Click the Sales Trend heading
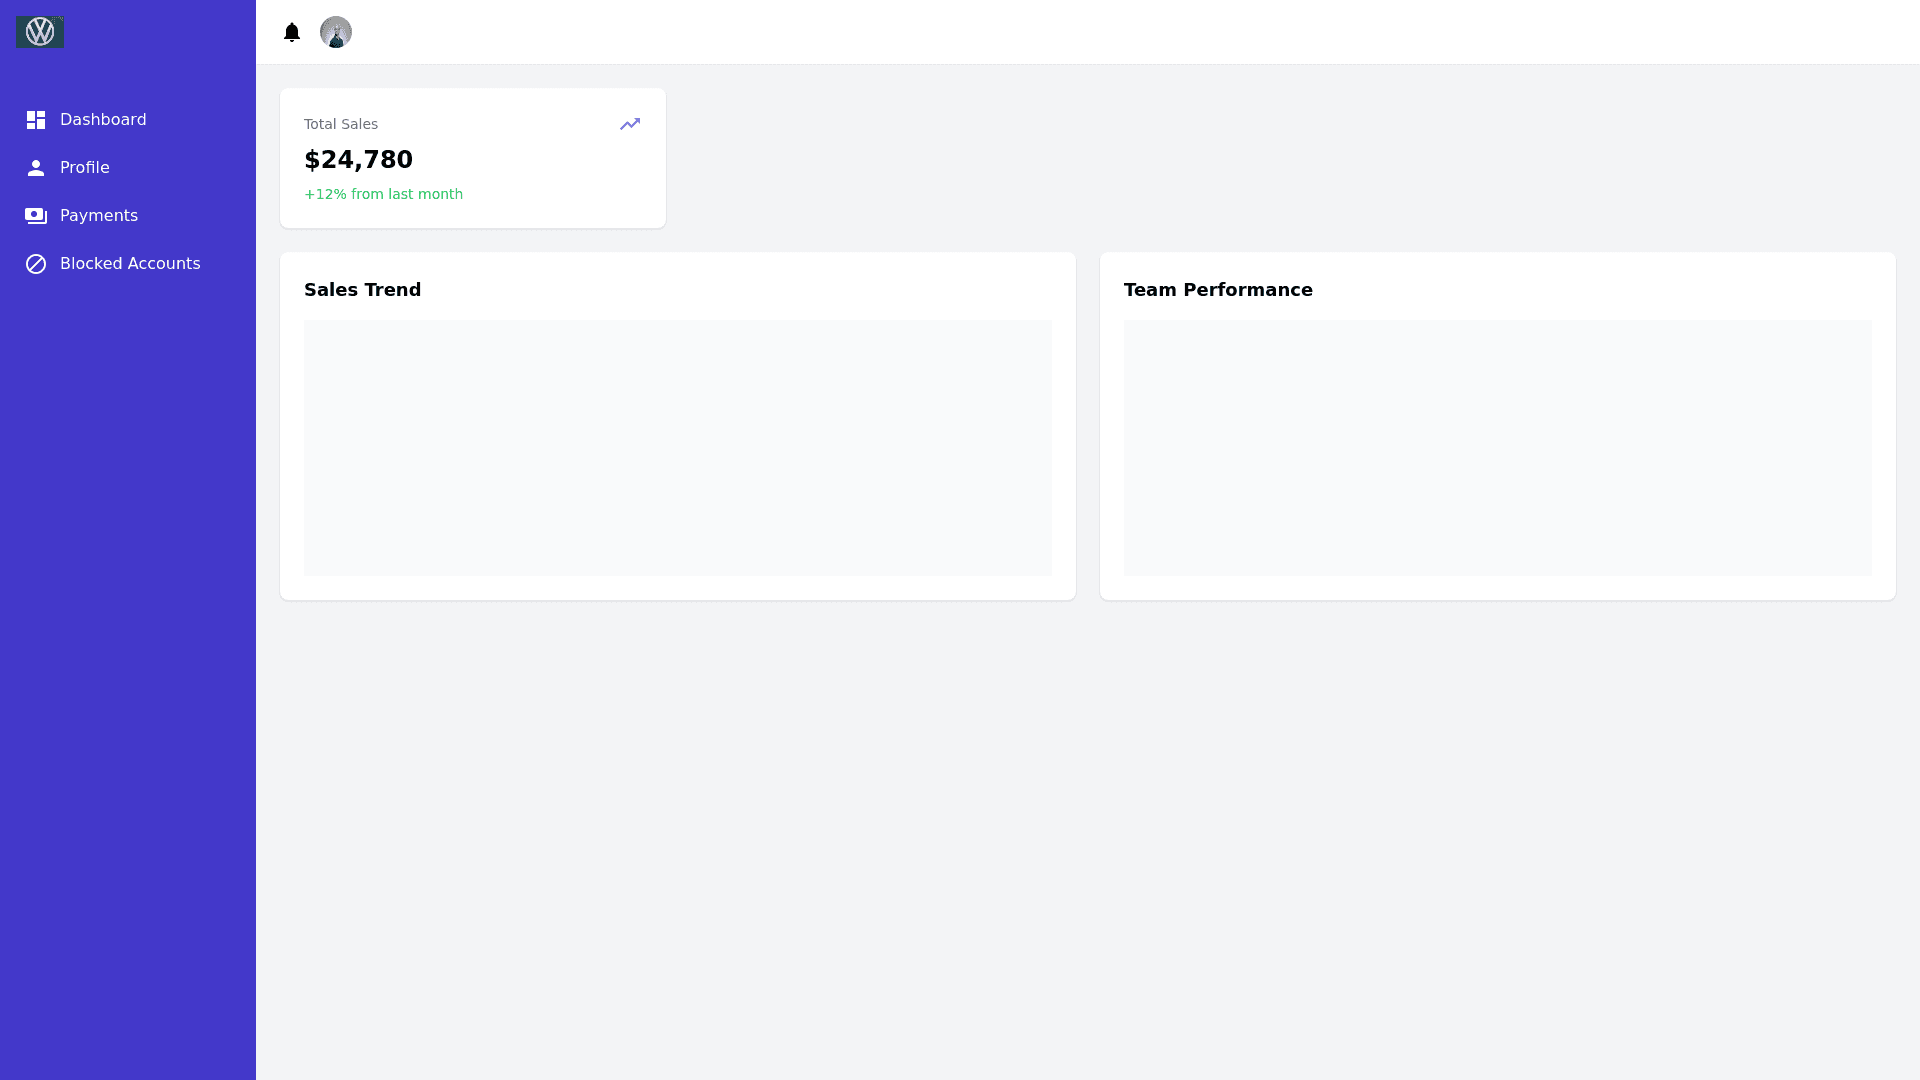Viewport: 1920px width, 1080px height. click(362, 290)
